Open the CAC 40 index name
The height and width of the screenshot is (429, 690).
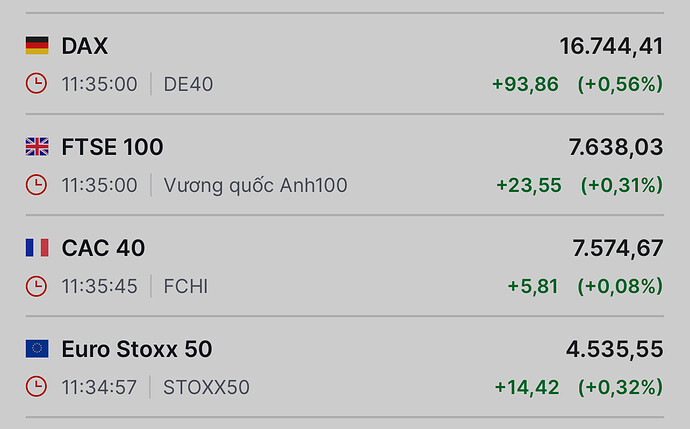tap(103, 248)
